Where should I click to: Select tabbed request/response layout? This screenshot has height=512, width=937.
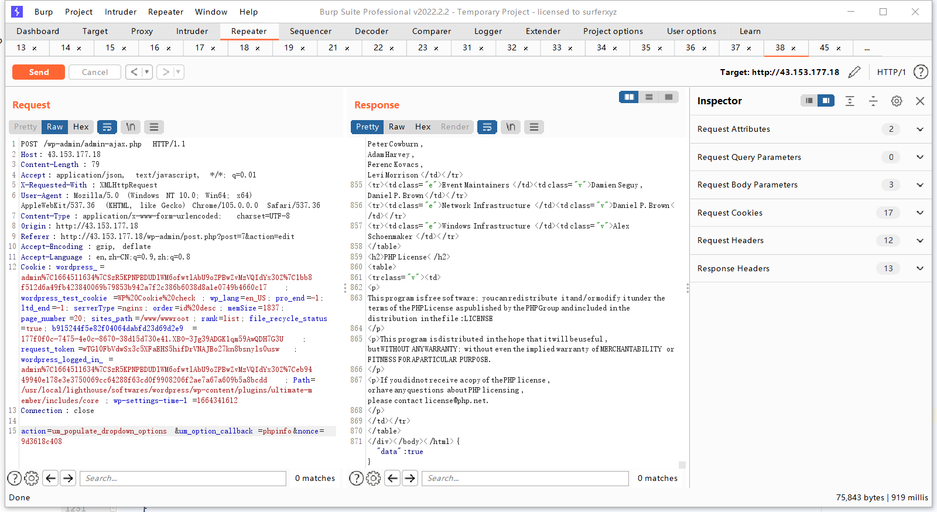669,97
